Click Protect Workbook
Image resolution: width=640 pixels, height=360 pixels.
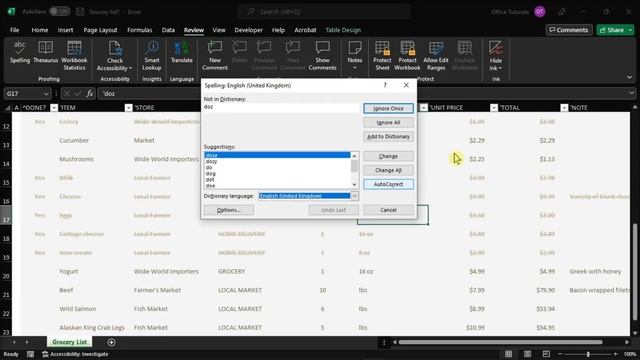click(407, 56)
